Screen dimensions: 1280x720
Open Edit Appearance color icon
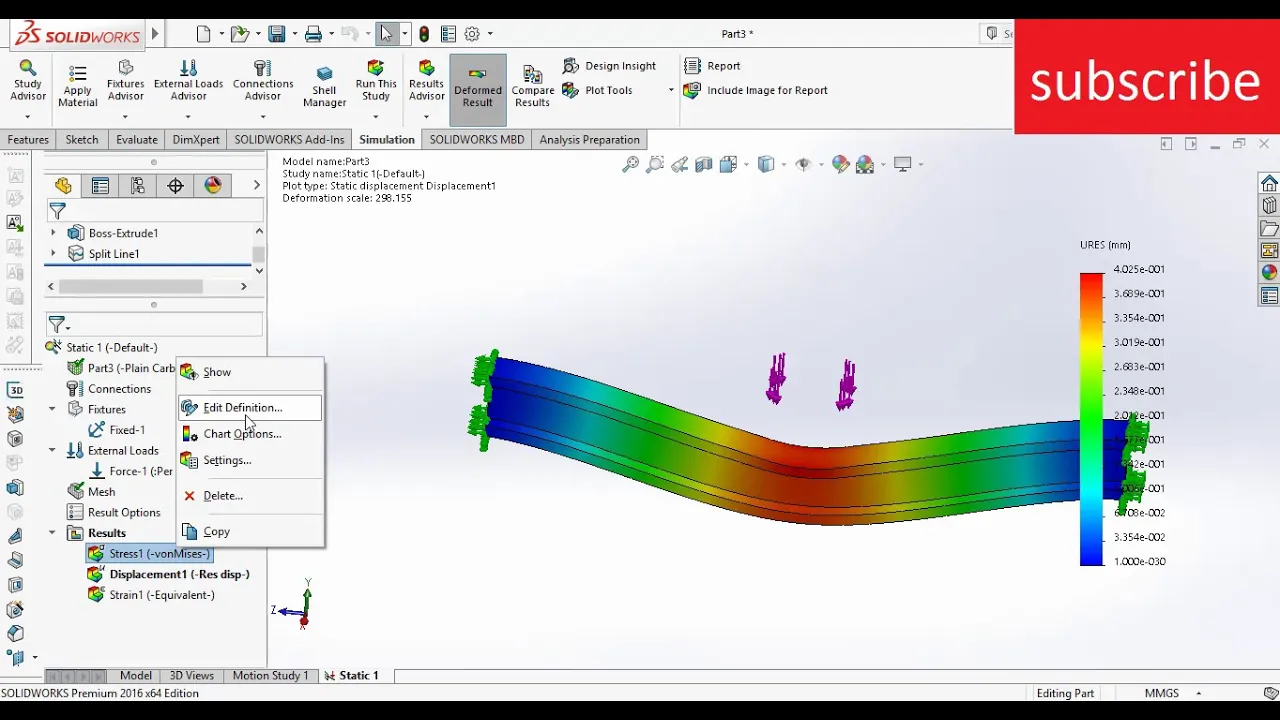(x=840, y=165)
